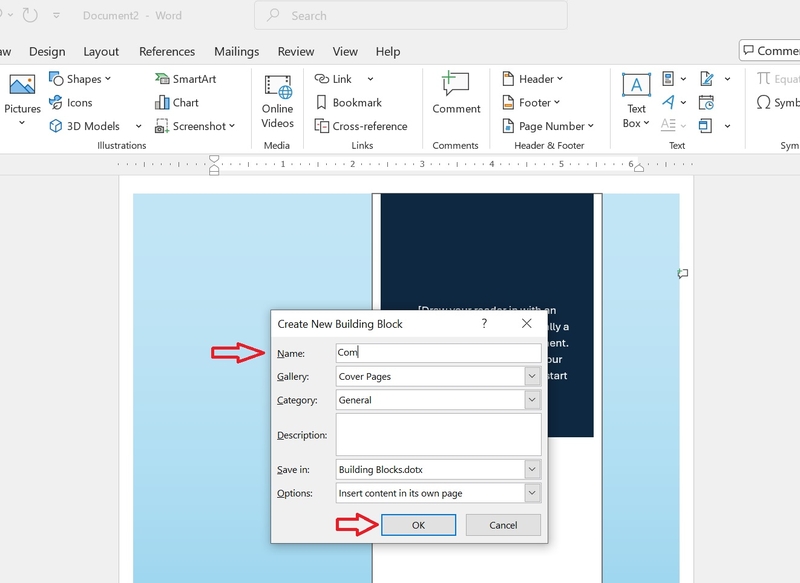This screenshot has height=583, width=800.
Task: Insert a Bookmark
Action: tap(348, 103)
